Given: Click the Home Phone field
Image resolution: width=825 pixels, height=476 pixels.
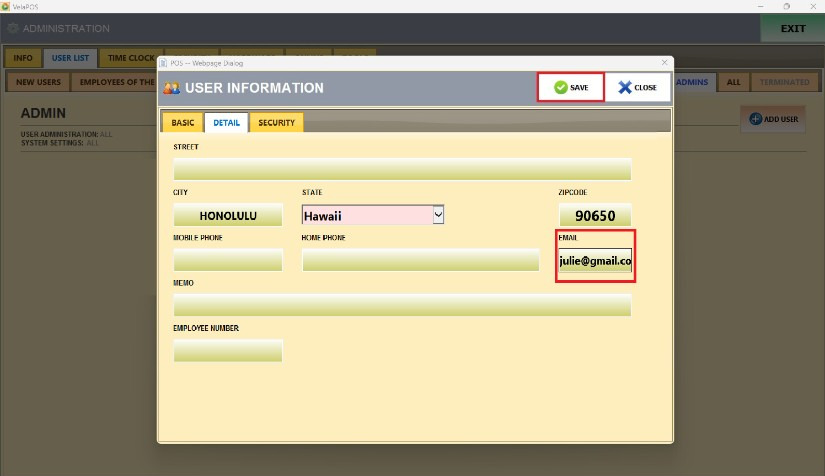Looking at the screenshot, I should (420, 260).
